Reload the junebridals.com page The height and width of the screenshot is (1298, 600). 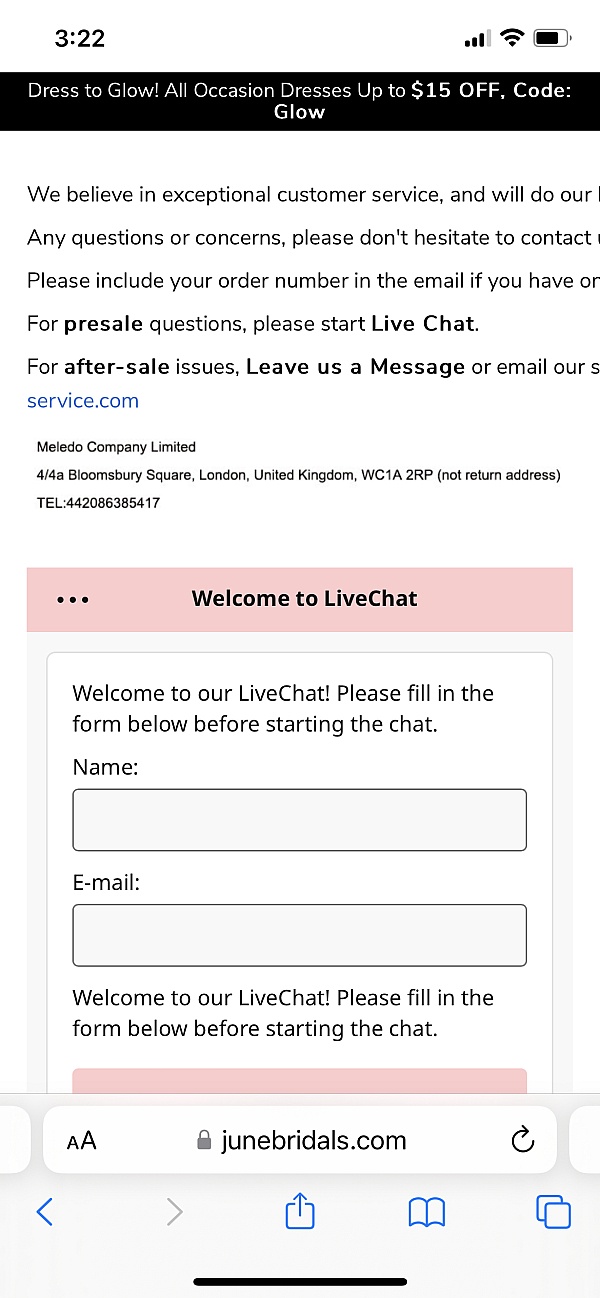(x=522, y=1140)
